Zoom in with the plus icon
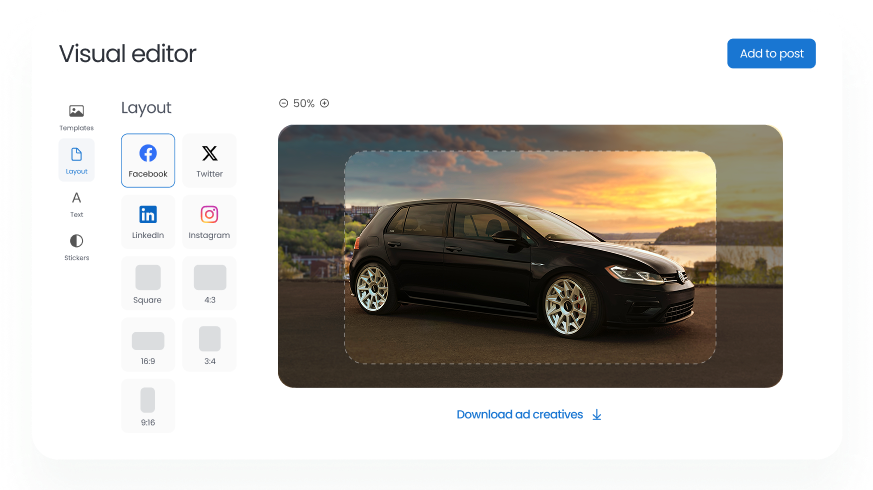The height and width of the screenshot is (490, 873). (x=325, y=103)
